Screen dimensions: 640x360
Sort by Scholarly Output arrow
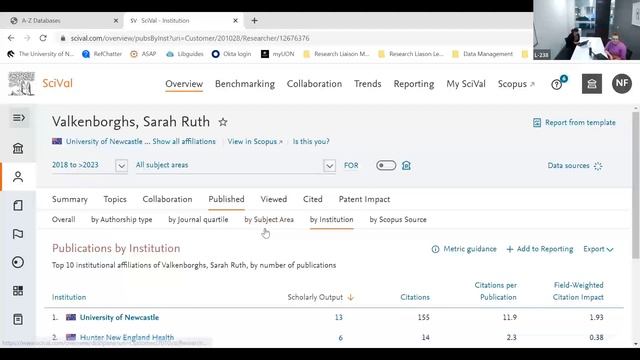[351, 297]
